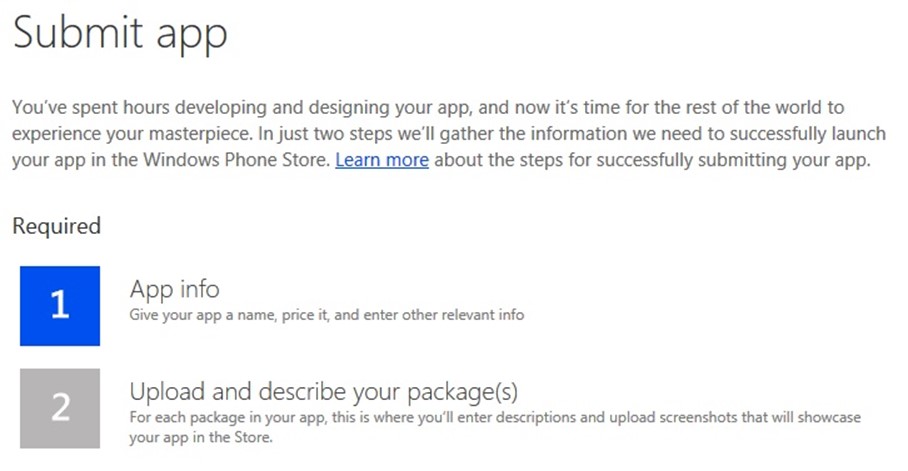The image size is (908, 471).
Task: Follow the Learn more link
Action: (x=382, y=160)
